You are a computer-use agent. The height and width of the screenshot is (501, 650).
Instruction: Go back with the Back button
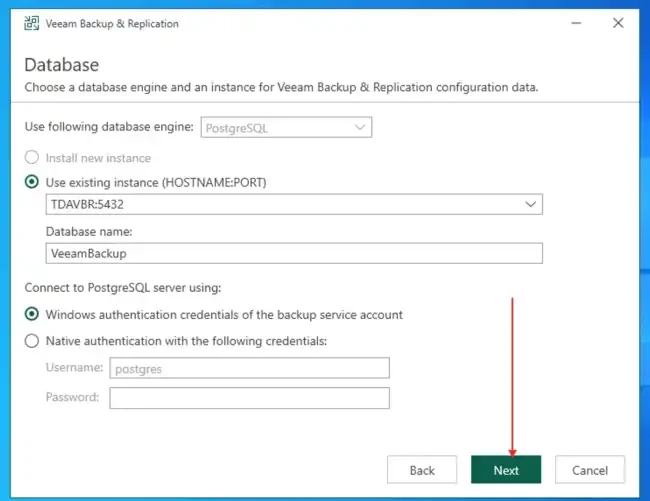point(422,470)
